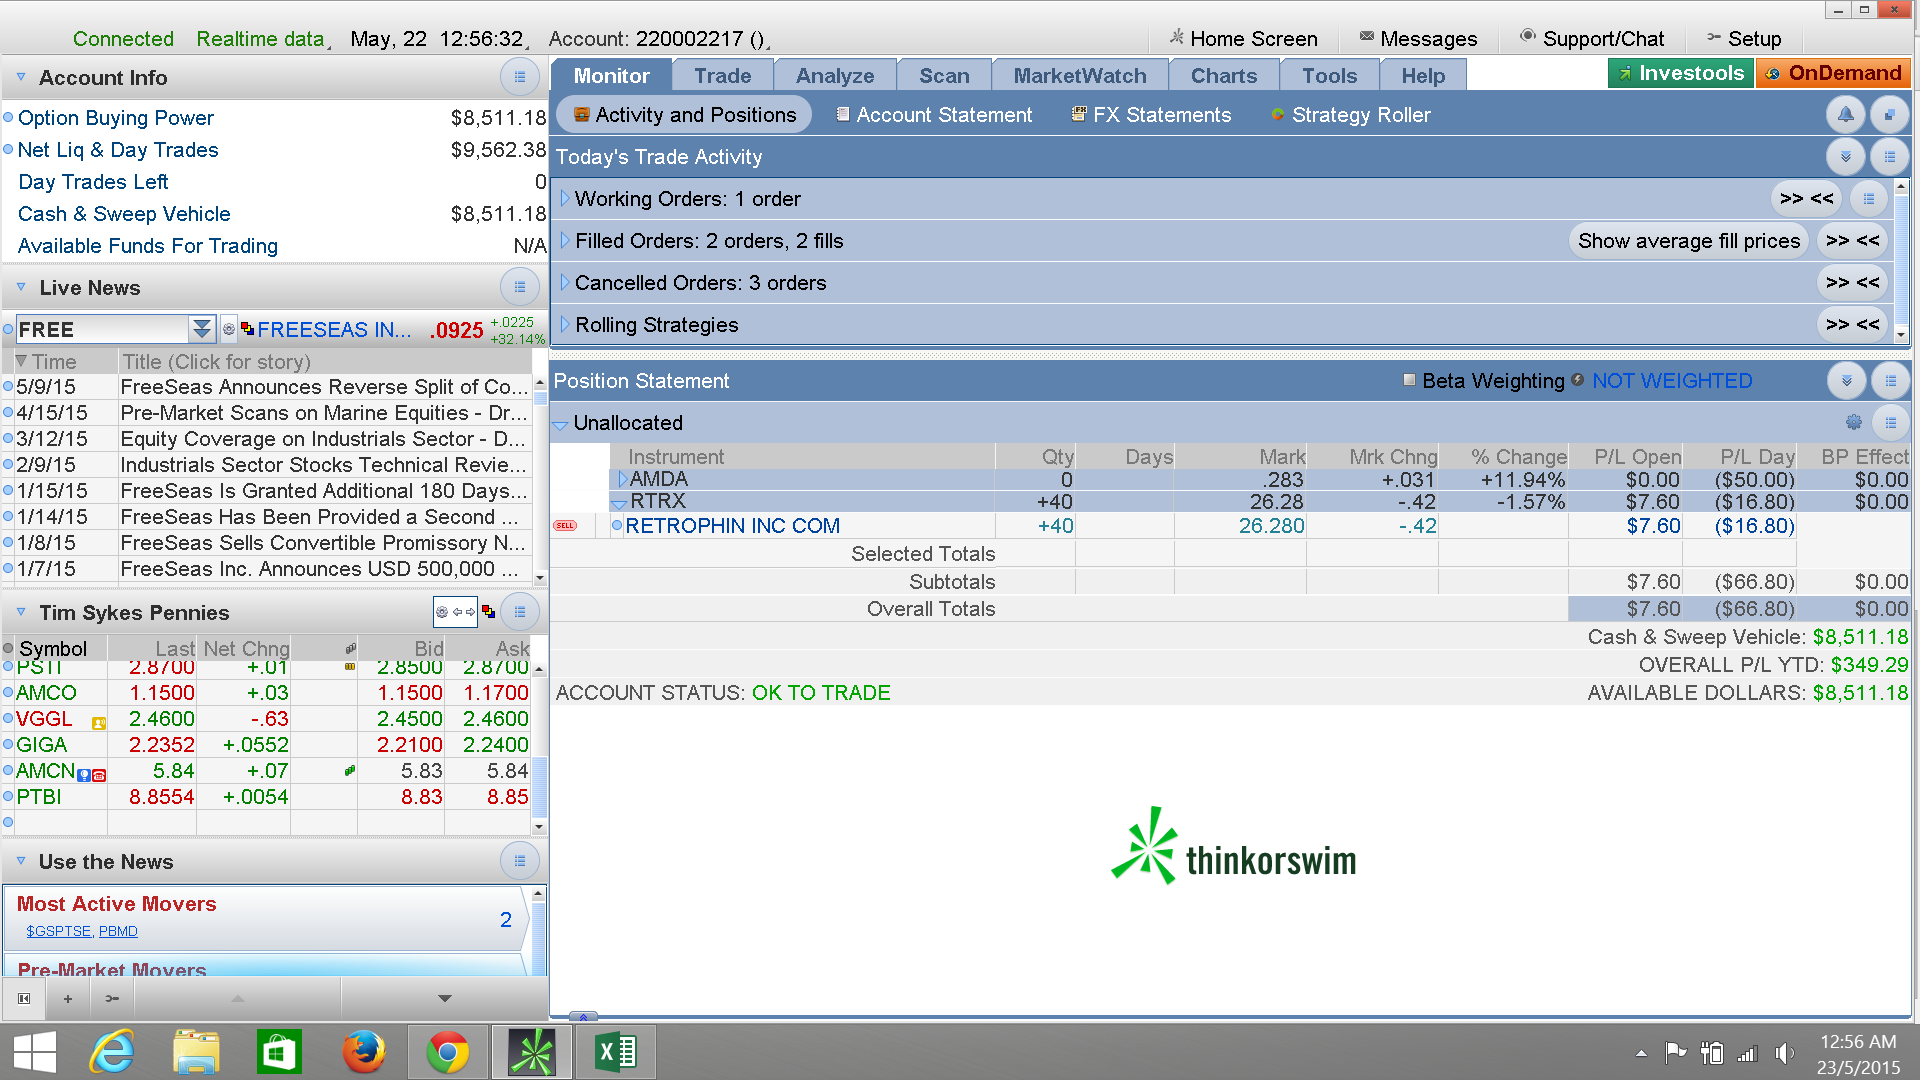
Task: Enable the Beta Weighting checkbox
Action: (x=1409, y=380)
